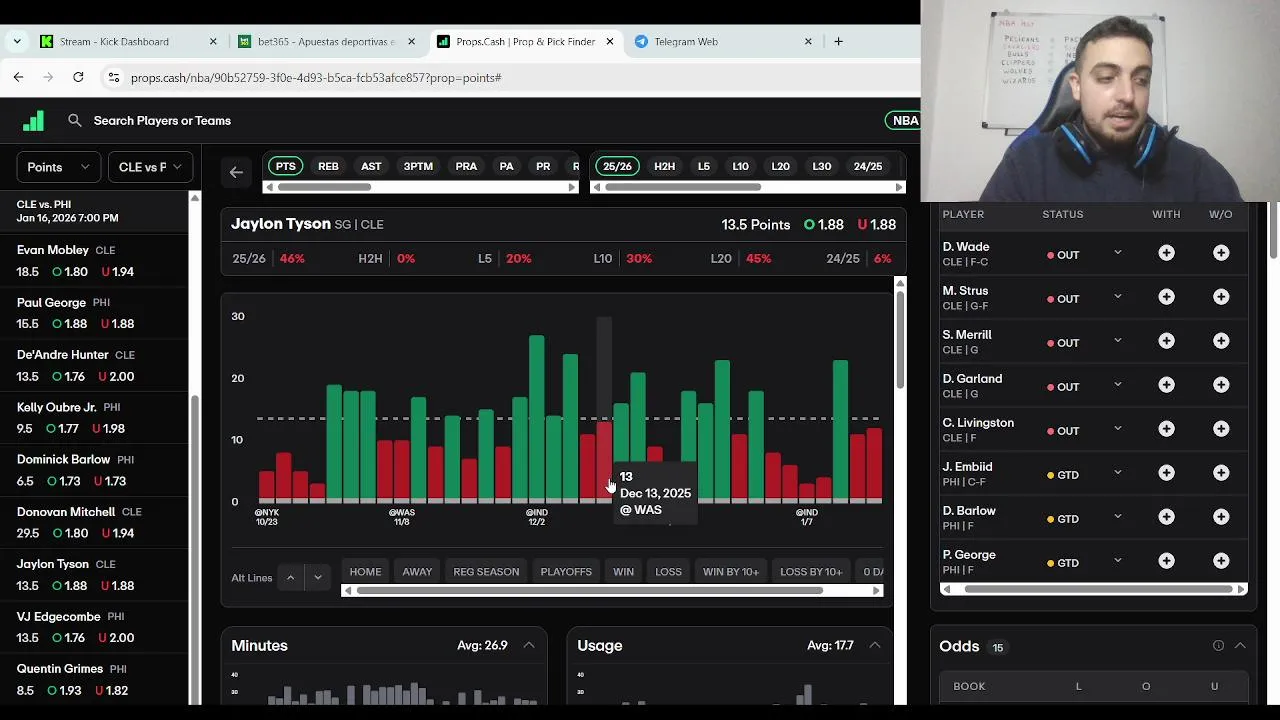This screenshot has height=720, width=1280.
Task: Switch to H2H timeframe tab
Action: pos(665,166)
